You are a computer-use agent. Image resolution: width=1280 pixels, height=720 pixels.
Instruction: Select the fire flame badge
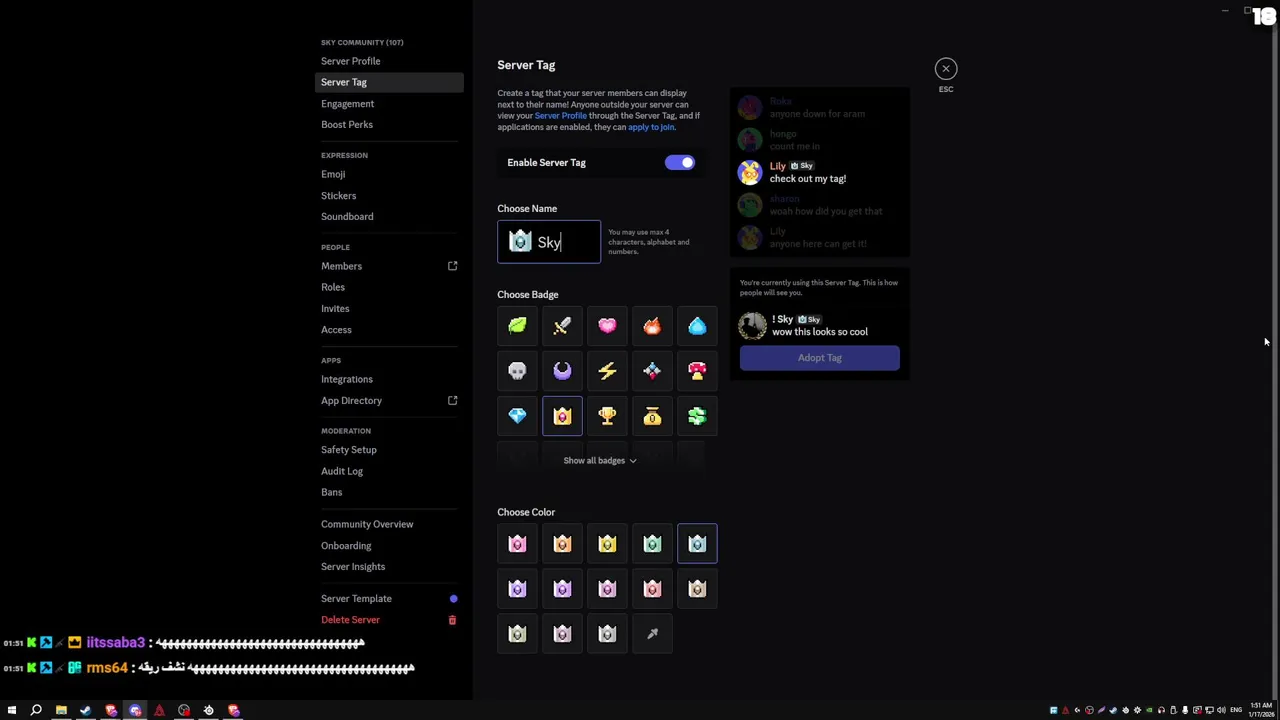click(x=652, y=326)
